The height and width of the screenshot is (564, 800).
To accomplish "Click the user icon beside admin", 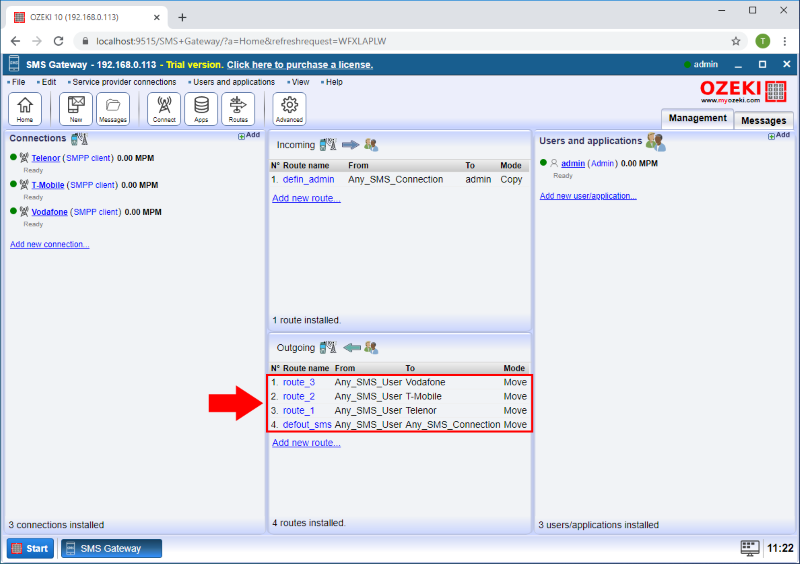I will point(554,163).
